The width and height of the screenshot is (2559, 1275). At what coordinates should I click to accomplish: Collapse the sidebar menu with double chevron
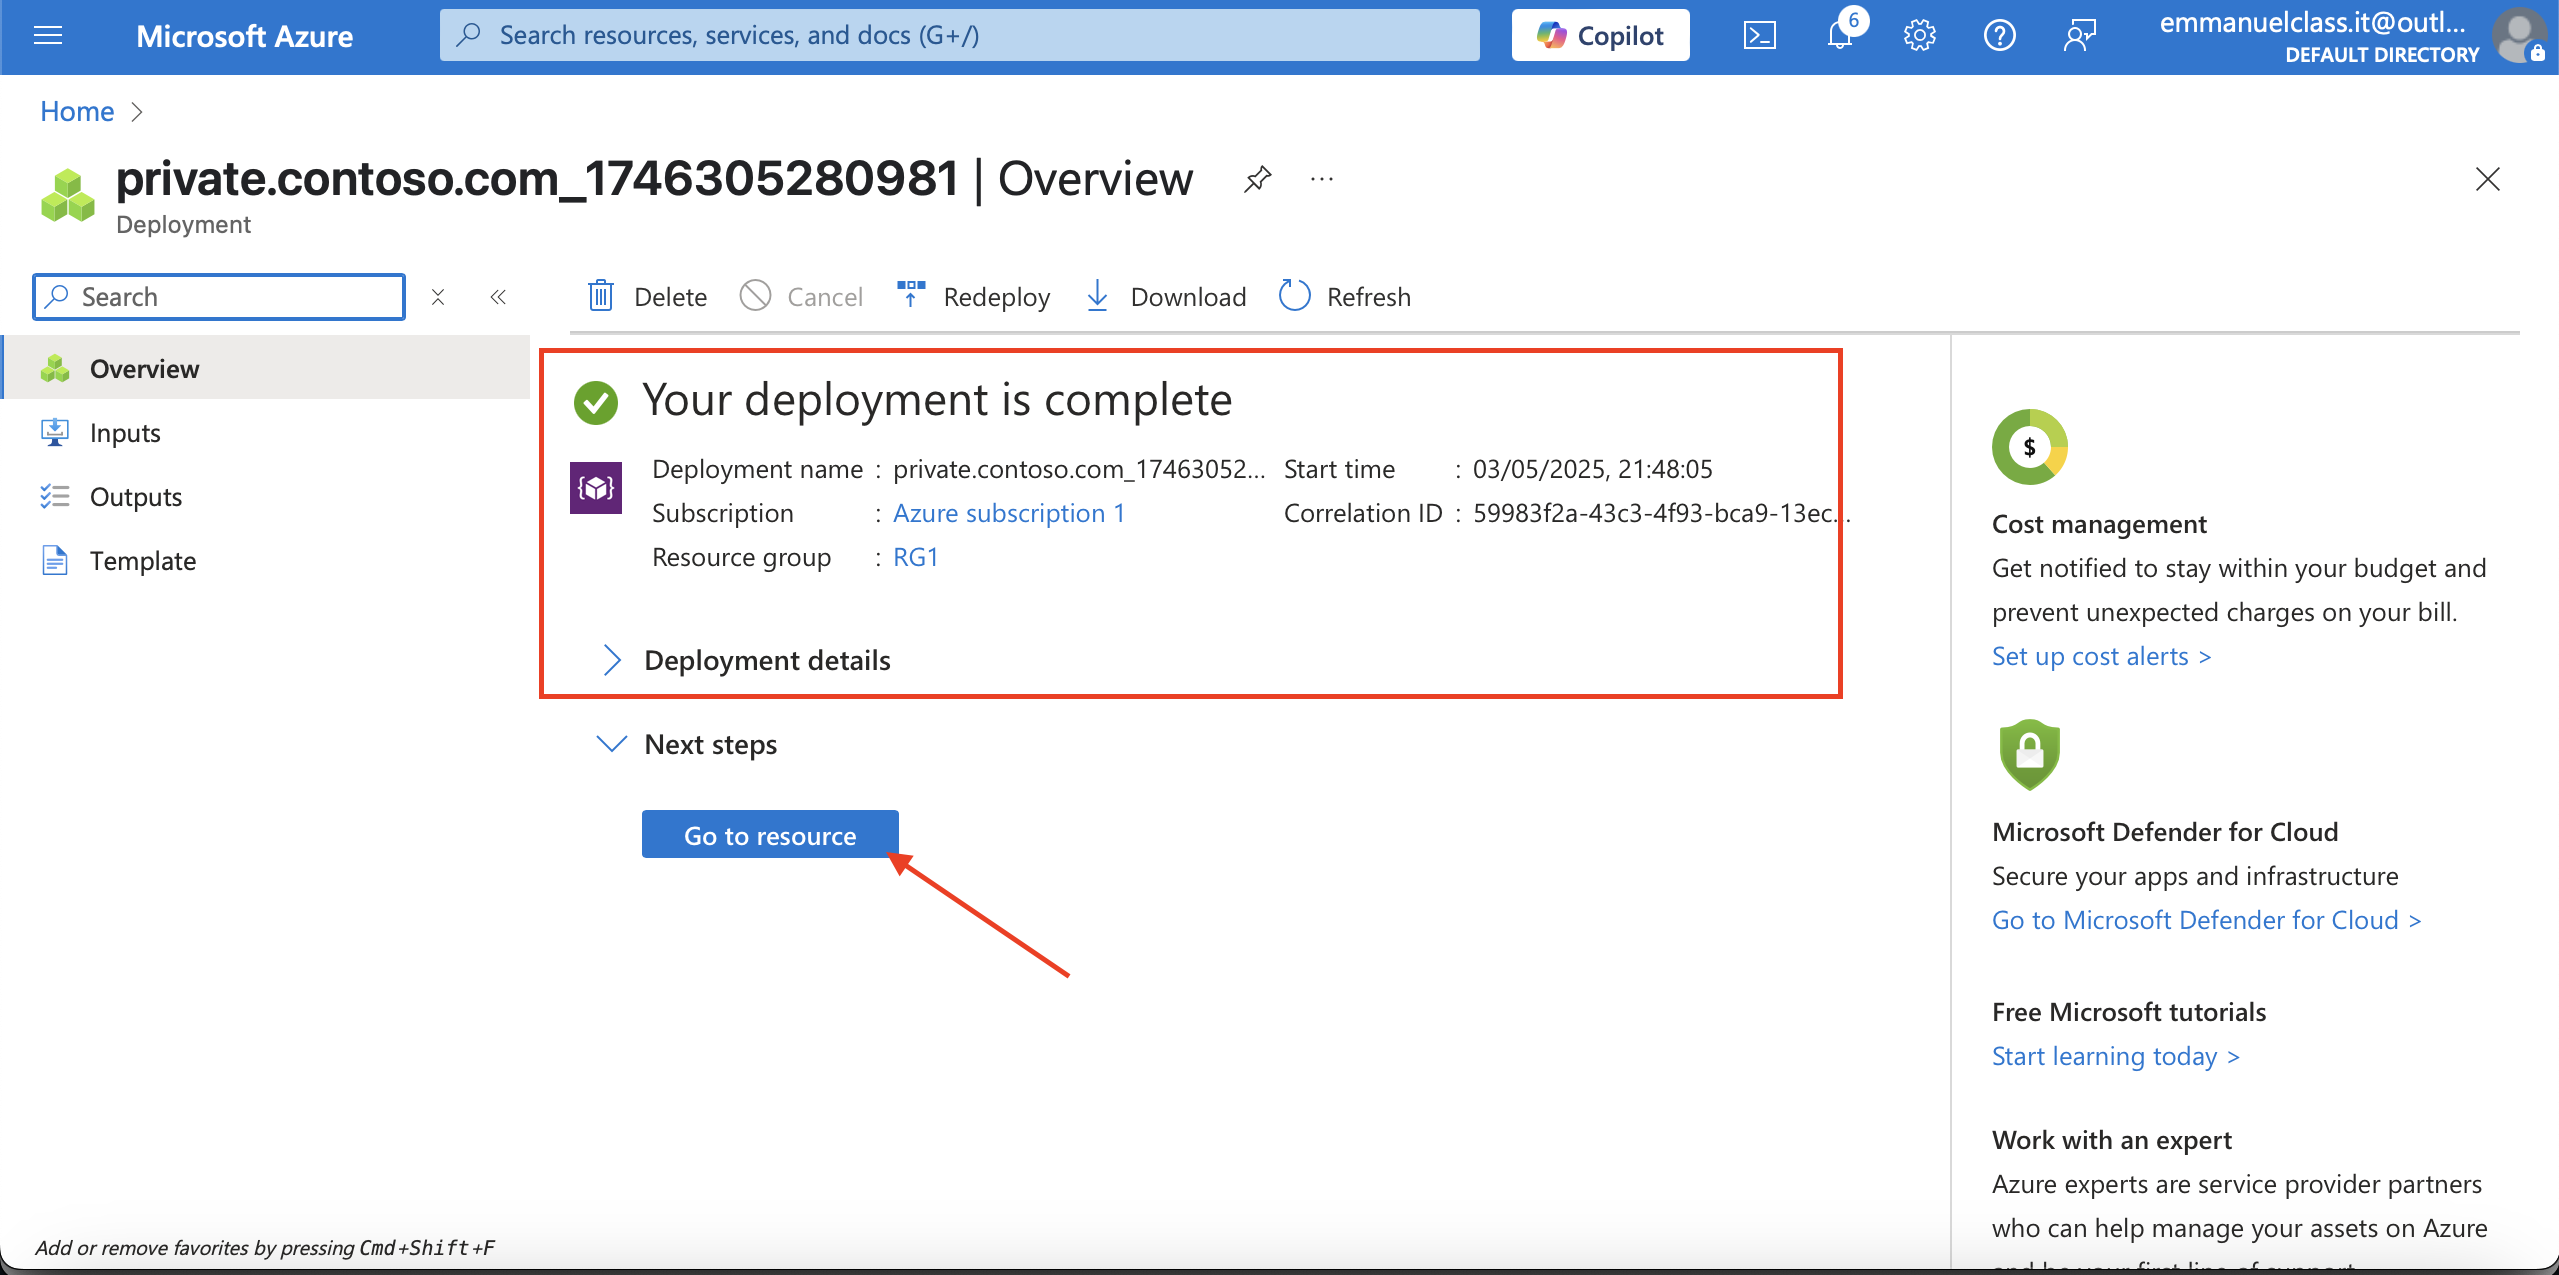click(x=498, y=297)
